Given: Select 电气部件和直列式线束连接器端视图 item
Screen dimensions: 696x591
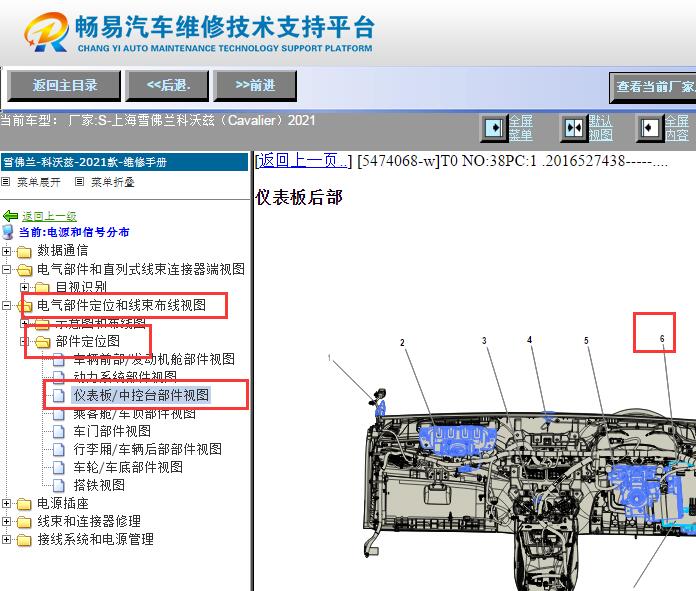Looking at the screenshot, I should pos(141,269).
